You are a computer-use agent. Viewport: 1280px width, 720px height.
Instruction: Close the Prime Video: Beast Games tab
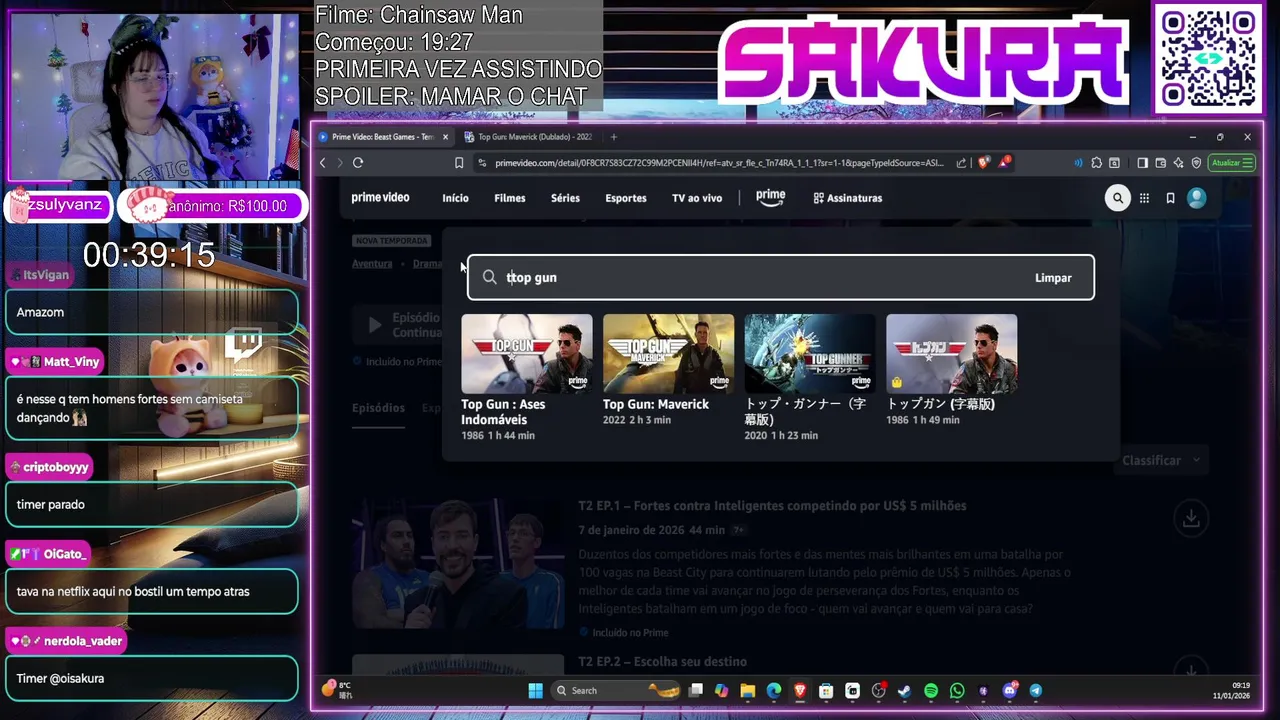click(x=445, y=137)
